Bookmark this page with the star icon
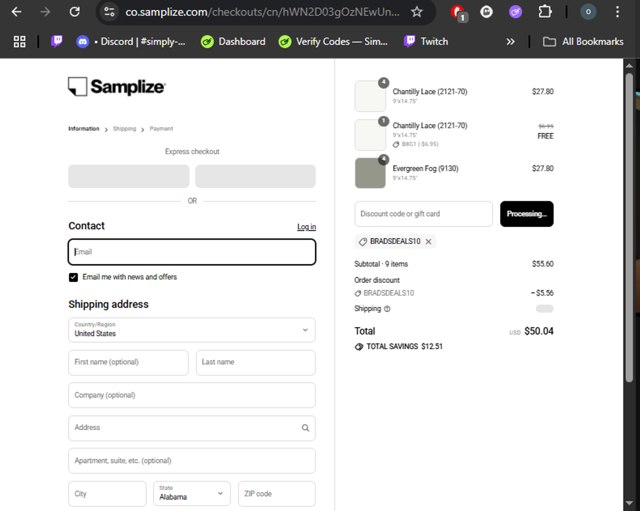Image resolution: width=640 pixels, height=511 pixels. click(x=417, y=12)
